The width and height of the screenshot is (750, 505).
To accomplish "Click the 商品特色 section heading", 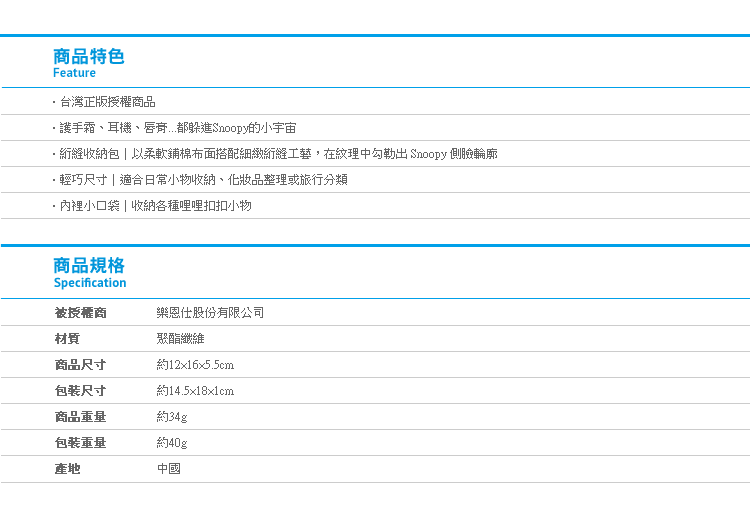I will (x=89, y=56).
